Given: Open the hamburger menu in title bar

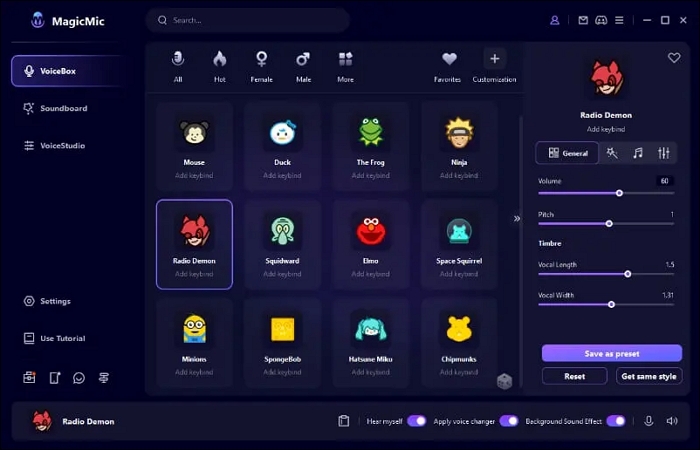Looking at the screenshot, I should pos(620,20).
